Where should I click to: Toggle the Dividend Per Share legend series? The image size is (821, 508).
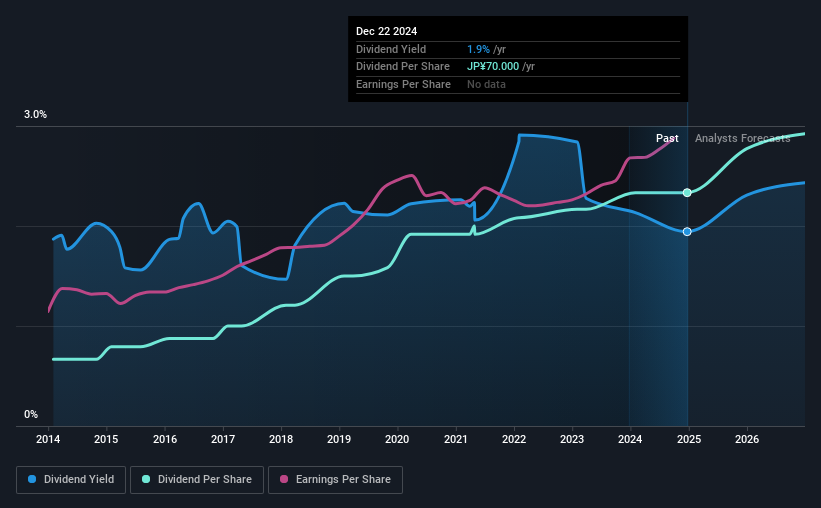(x=197, y=480)
